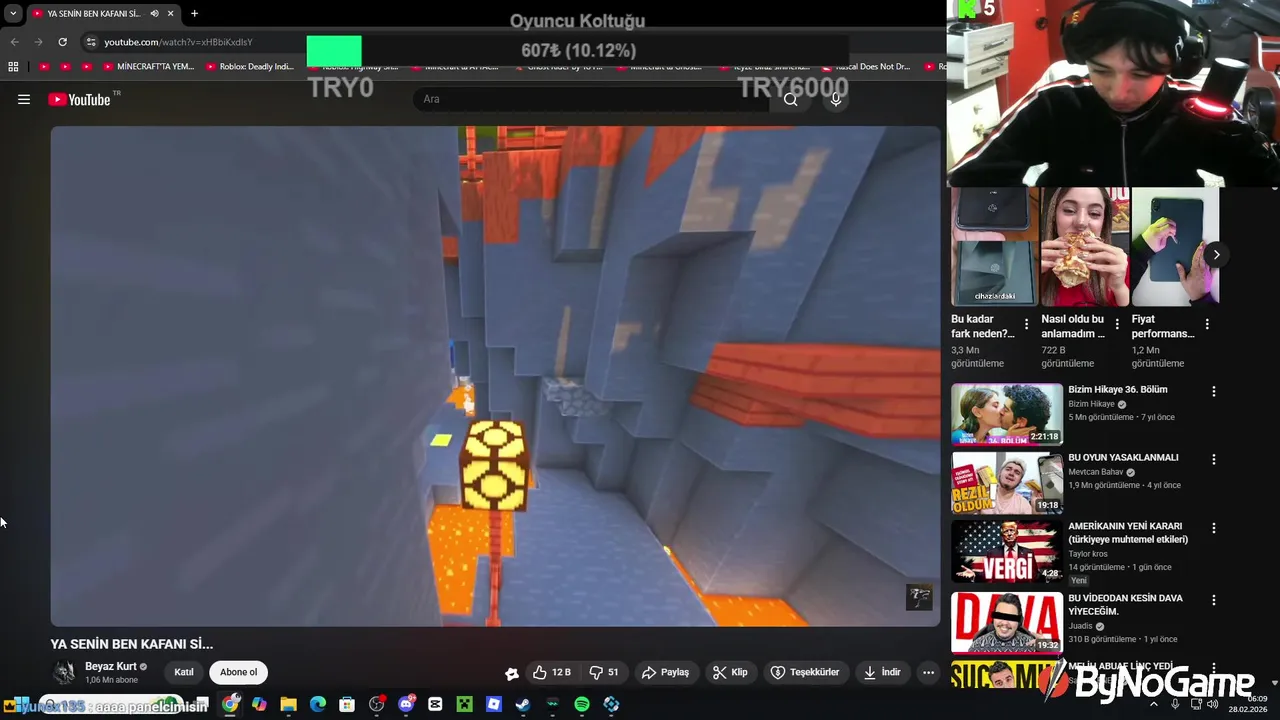This screenshot has height=720, width=1280.
Task: Open options for Nasıl oldu bu Short
Action: tap(1117, 324)
